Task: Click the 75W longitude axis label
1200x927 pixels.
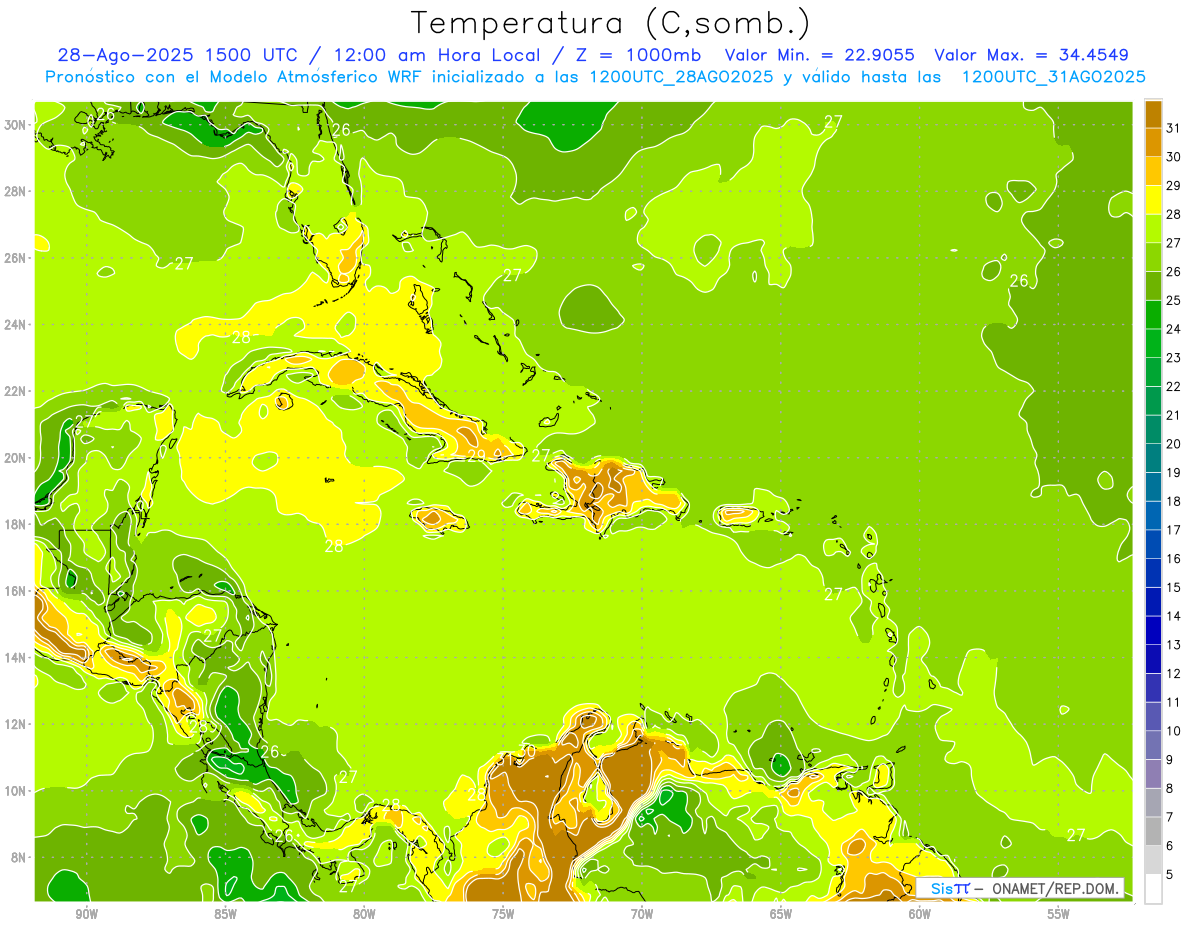Action: [503, 914]
